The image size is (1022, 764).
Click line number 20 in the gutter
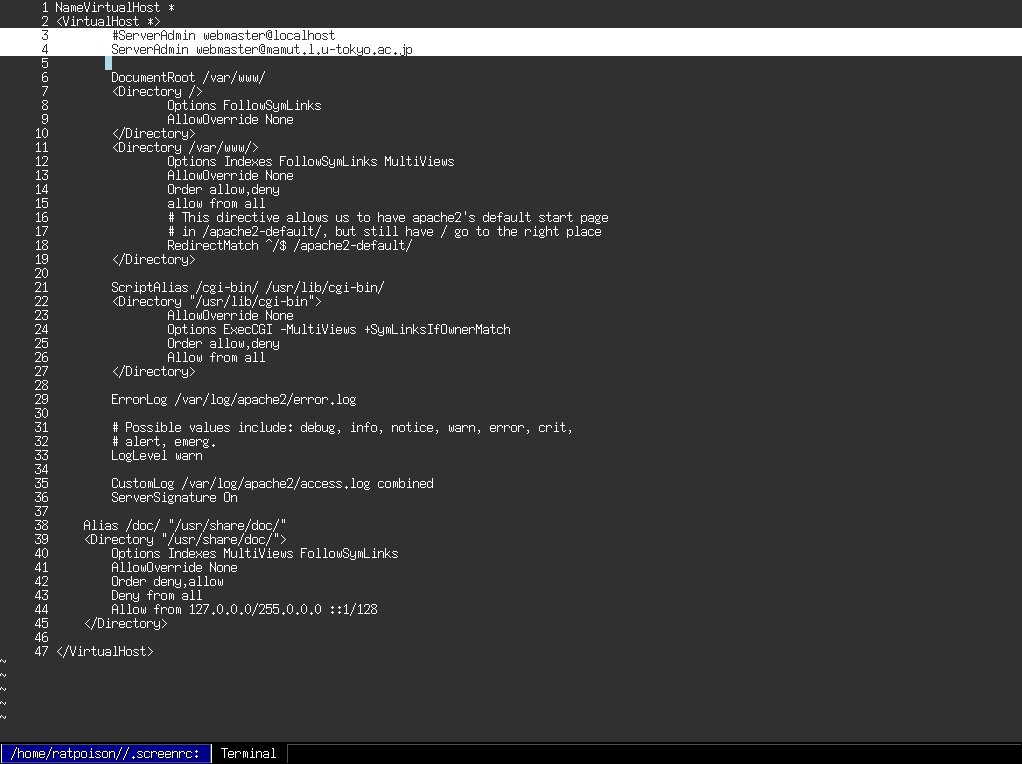click(x=41, y=273)
